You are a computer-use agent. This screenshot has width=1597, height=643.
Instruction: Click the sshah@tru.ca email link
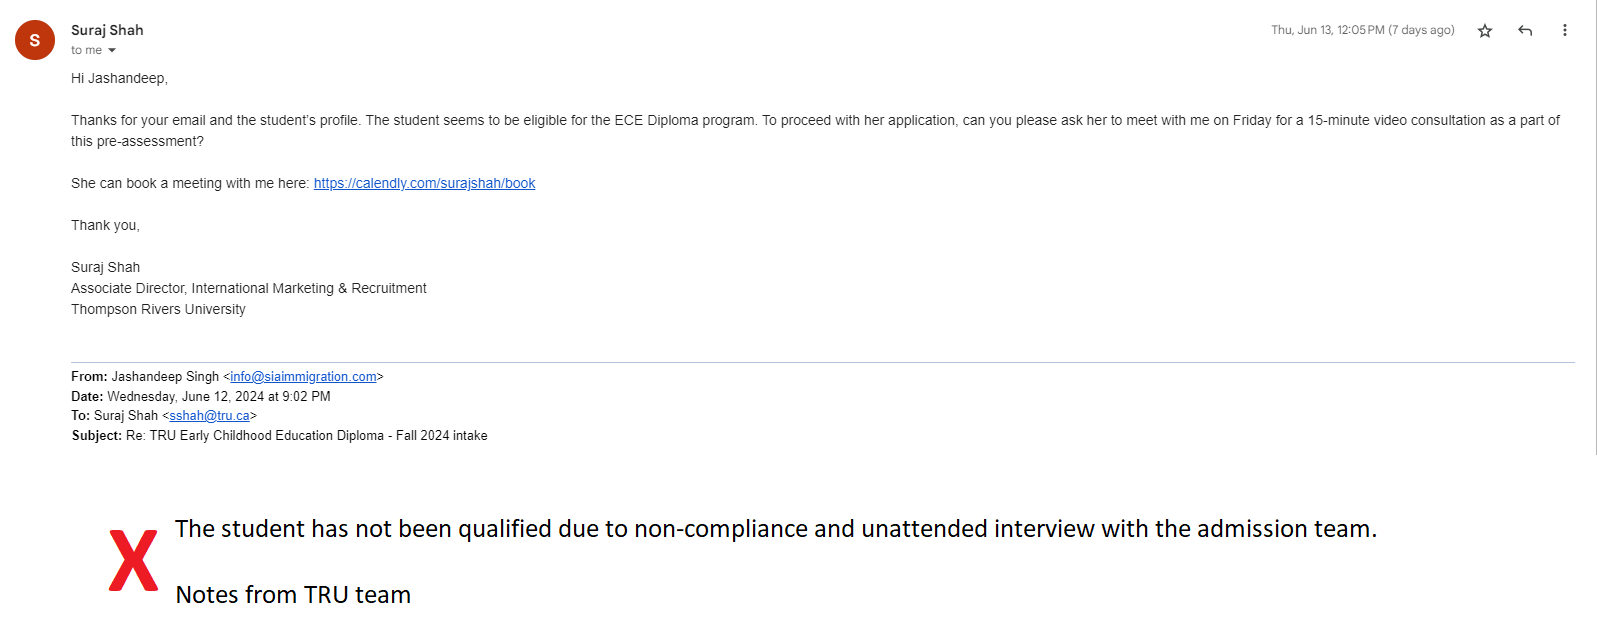[x=209, y=416]
